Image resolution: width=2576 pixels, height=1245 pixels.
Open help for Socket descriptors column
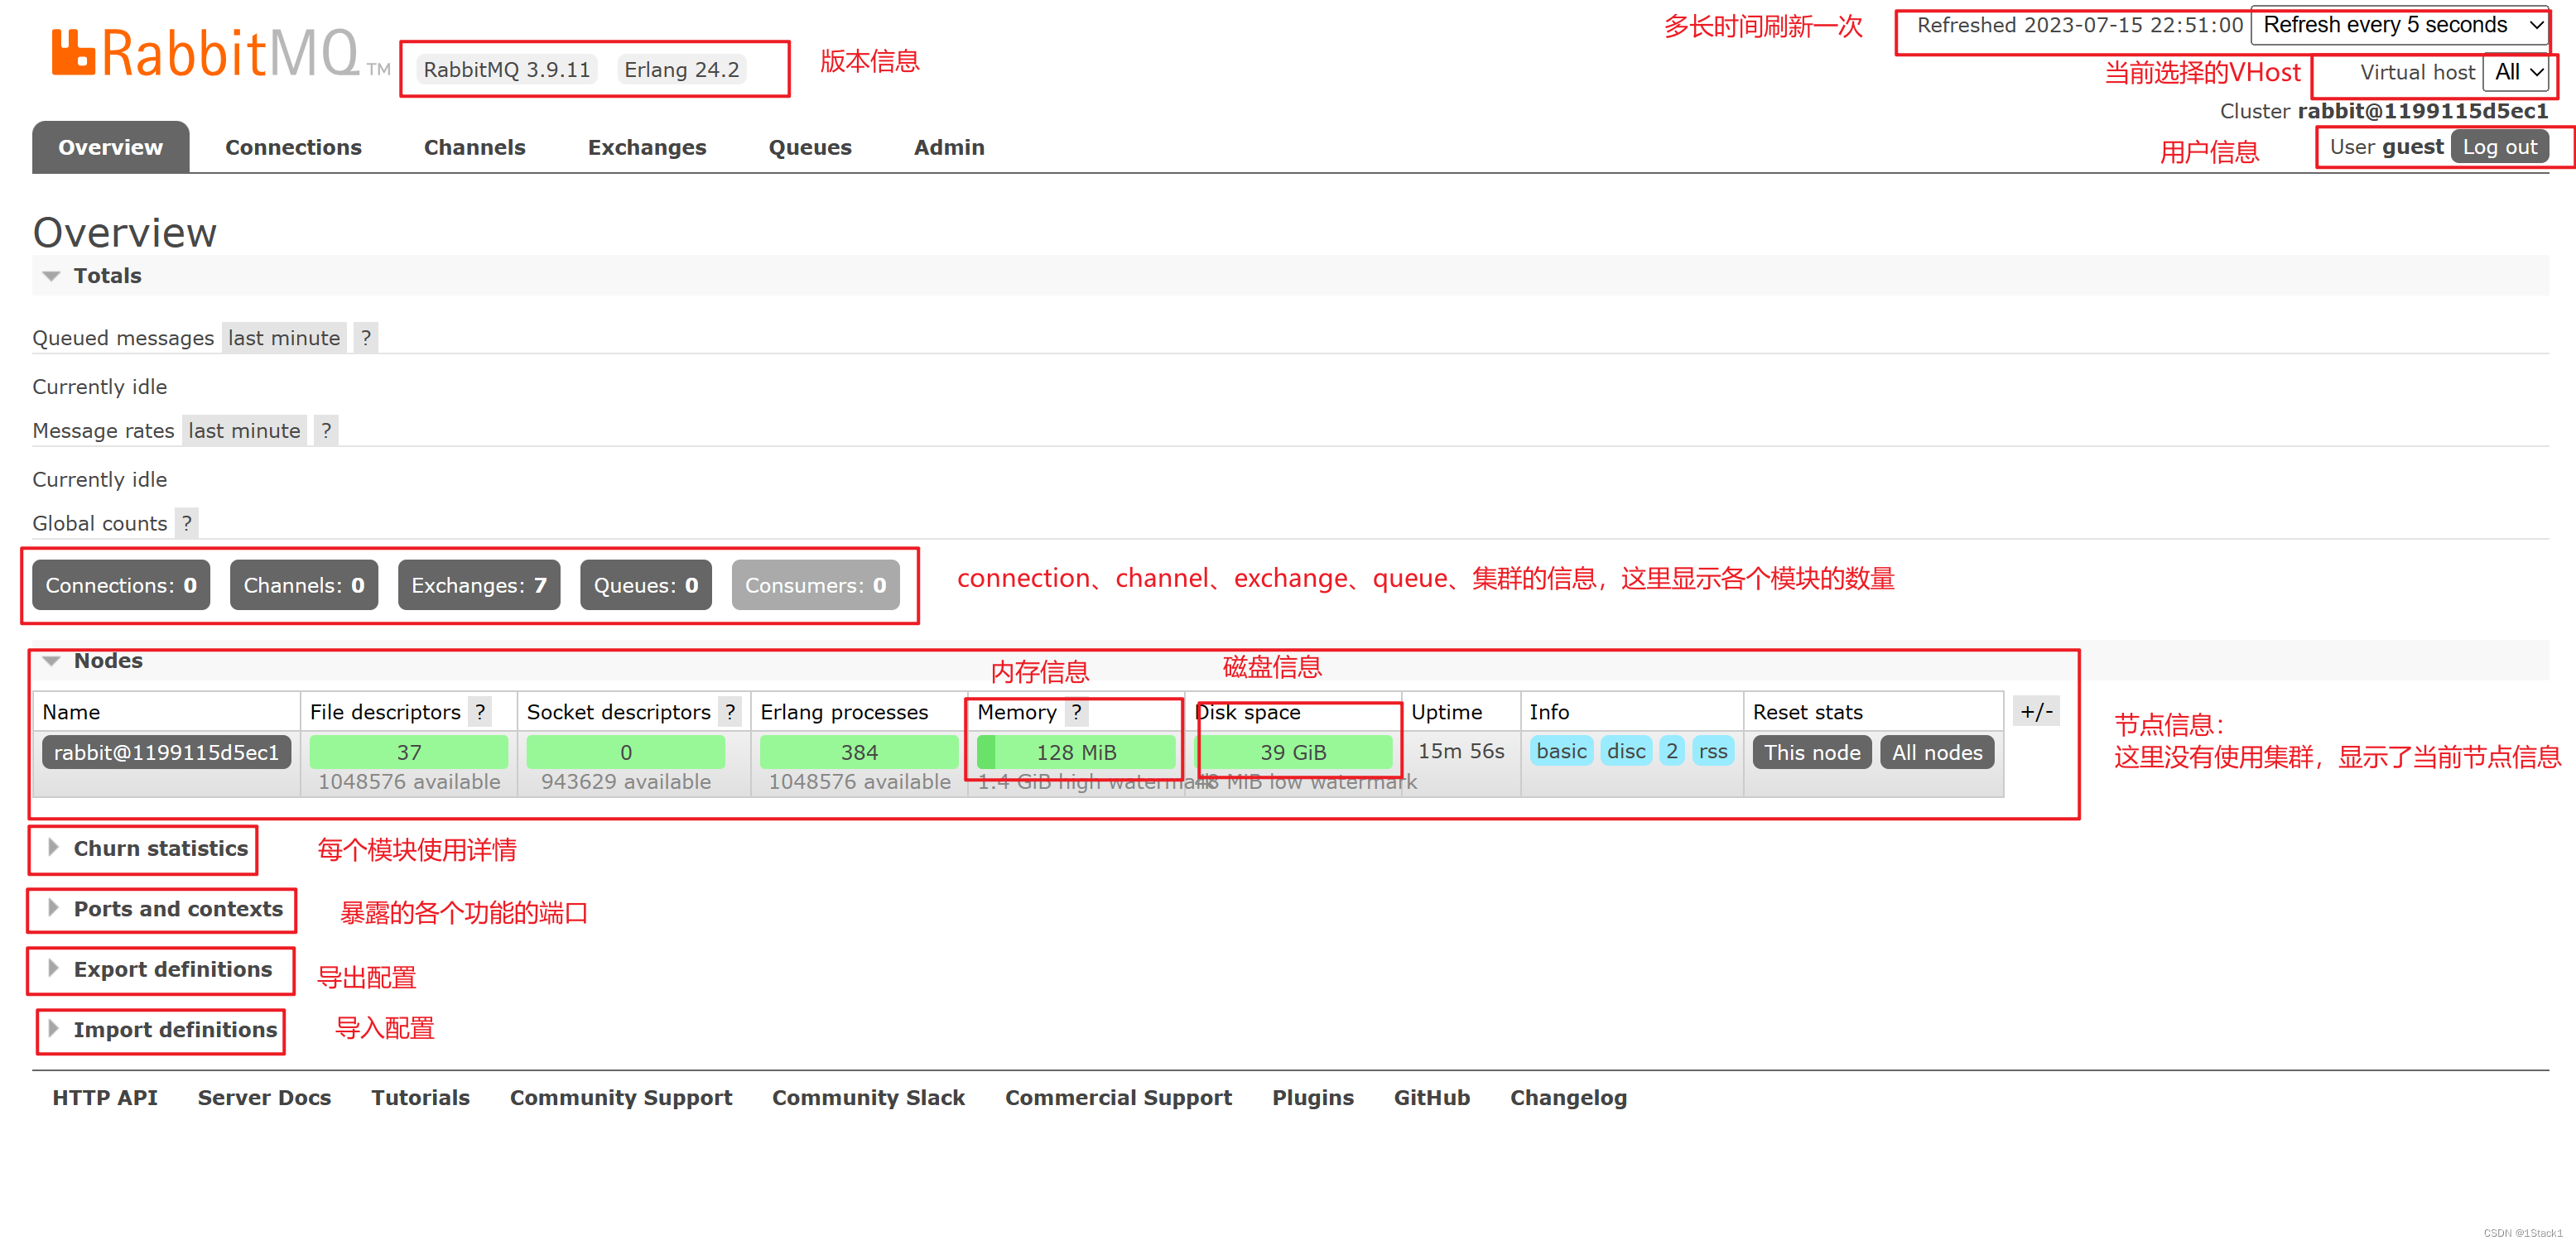(730, 712)
